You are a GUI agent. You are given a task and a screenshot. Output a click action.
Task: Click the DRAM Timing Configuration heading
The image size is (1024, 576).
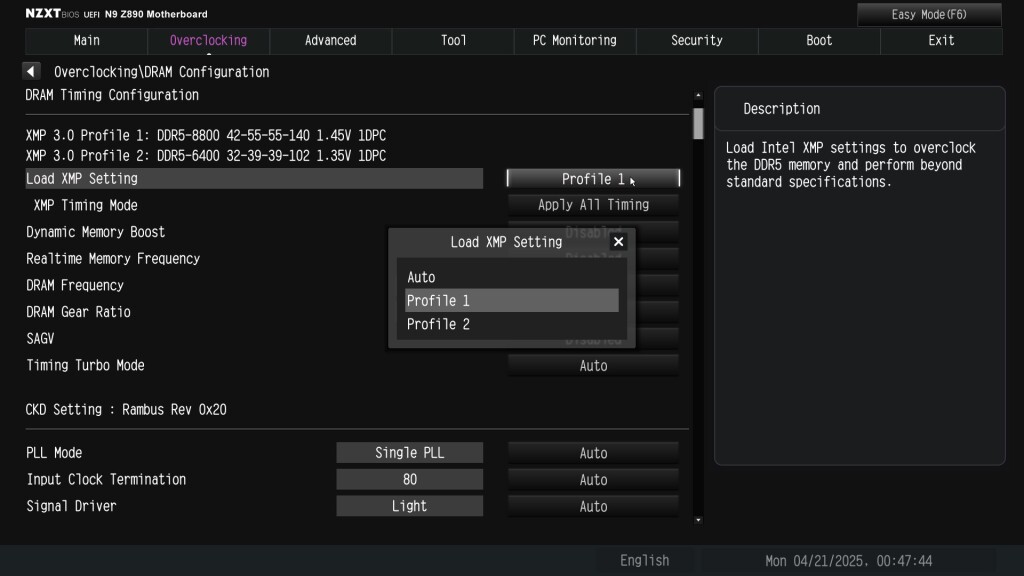tap(112, 95)
